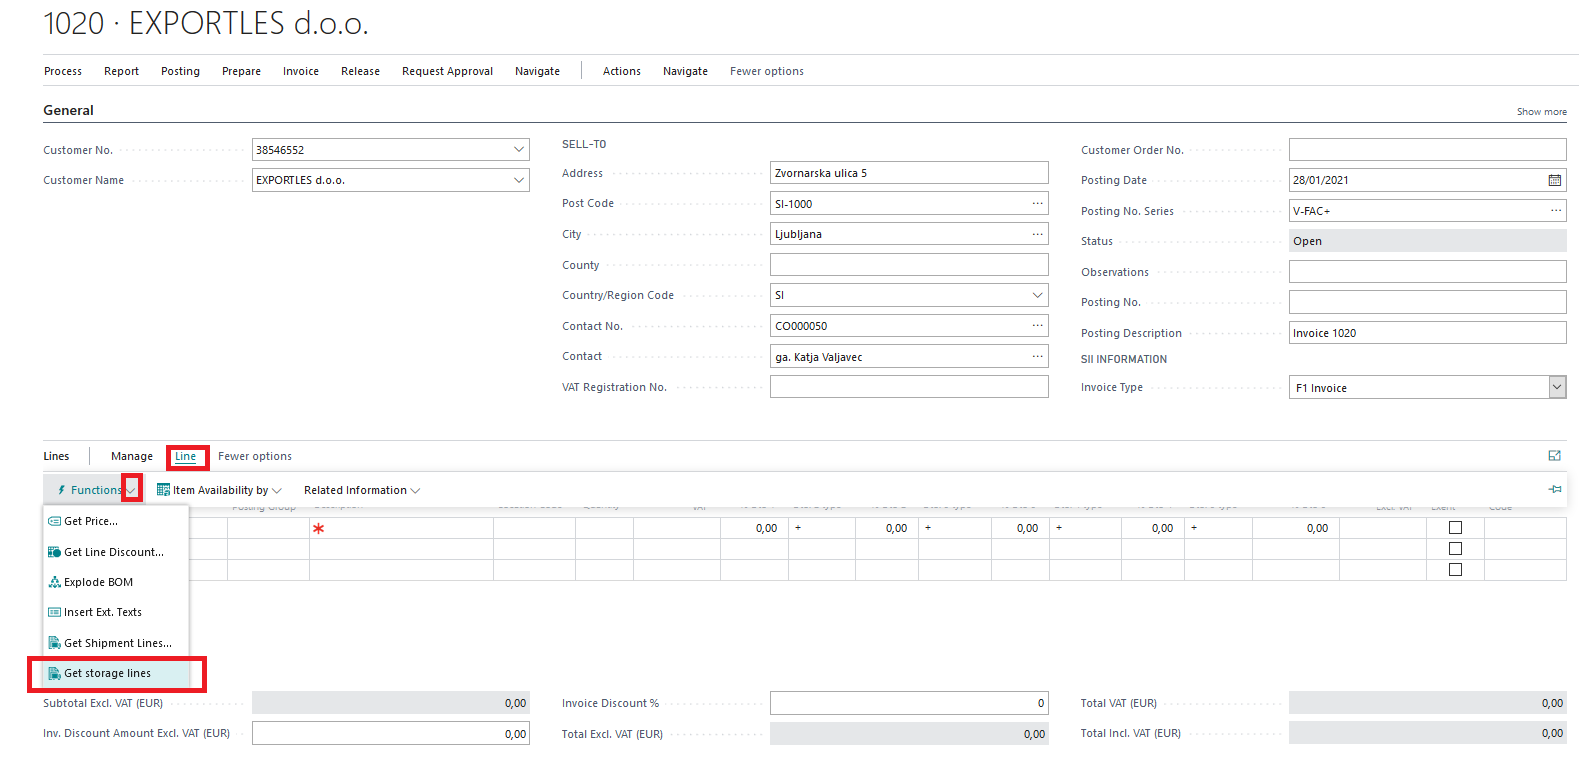1579x766 pixels.
Task: Open Contact No. lookup ellipsis
Action: point(1038,326)
